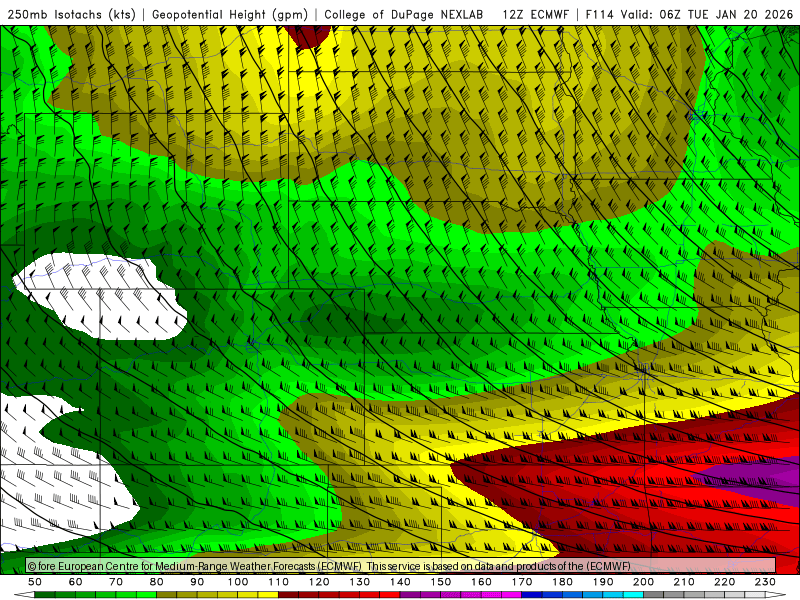Click the 190 value on the color scale

[603, 582]
